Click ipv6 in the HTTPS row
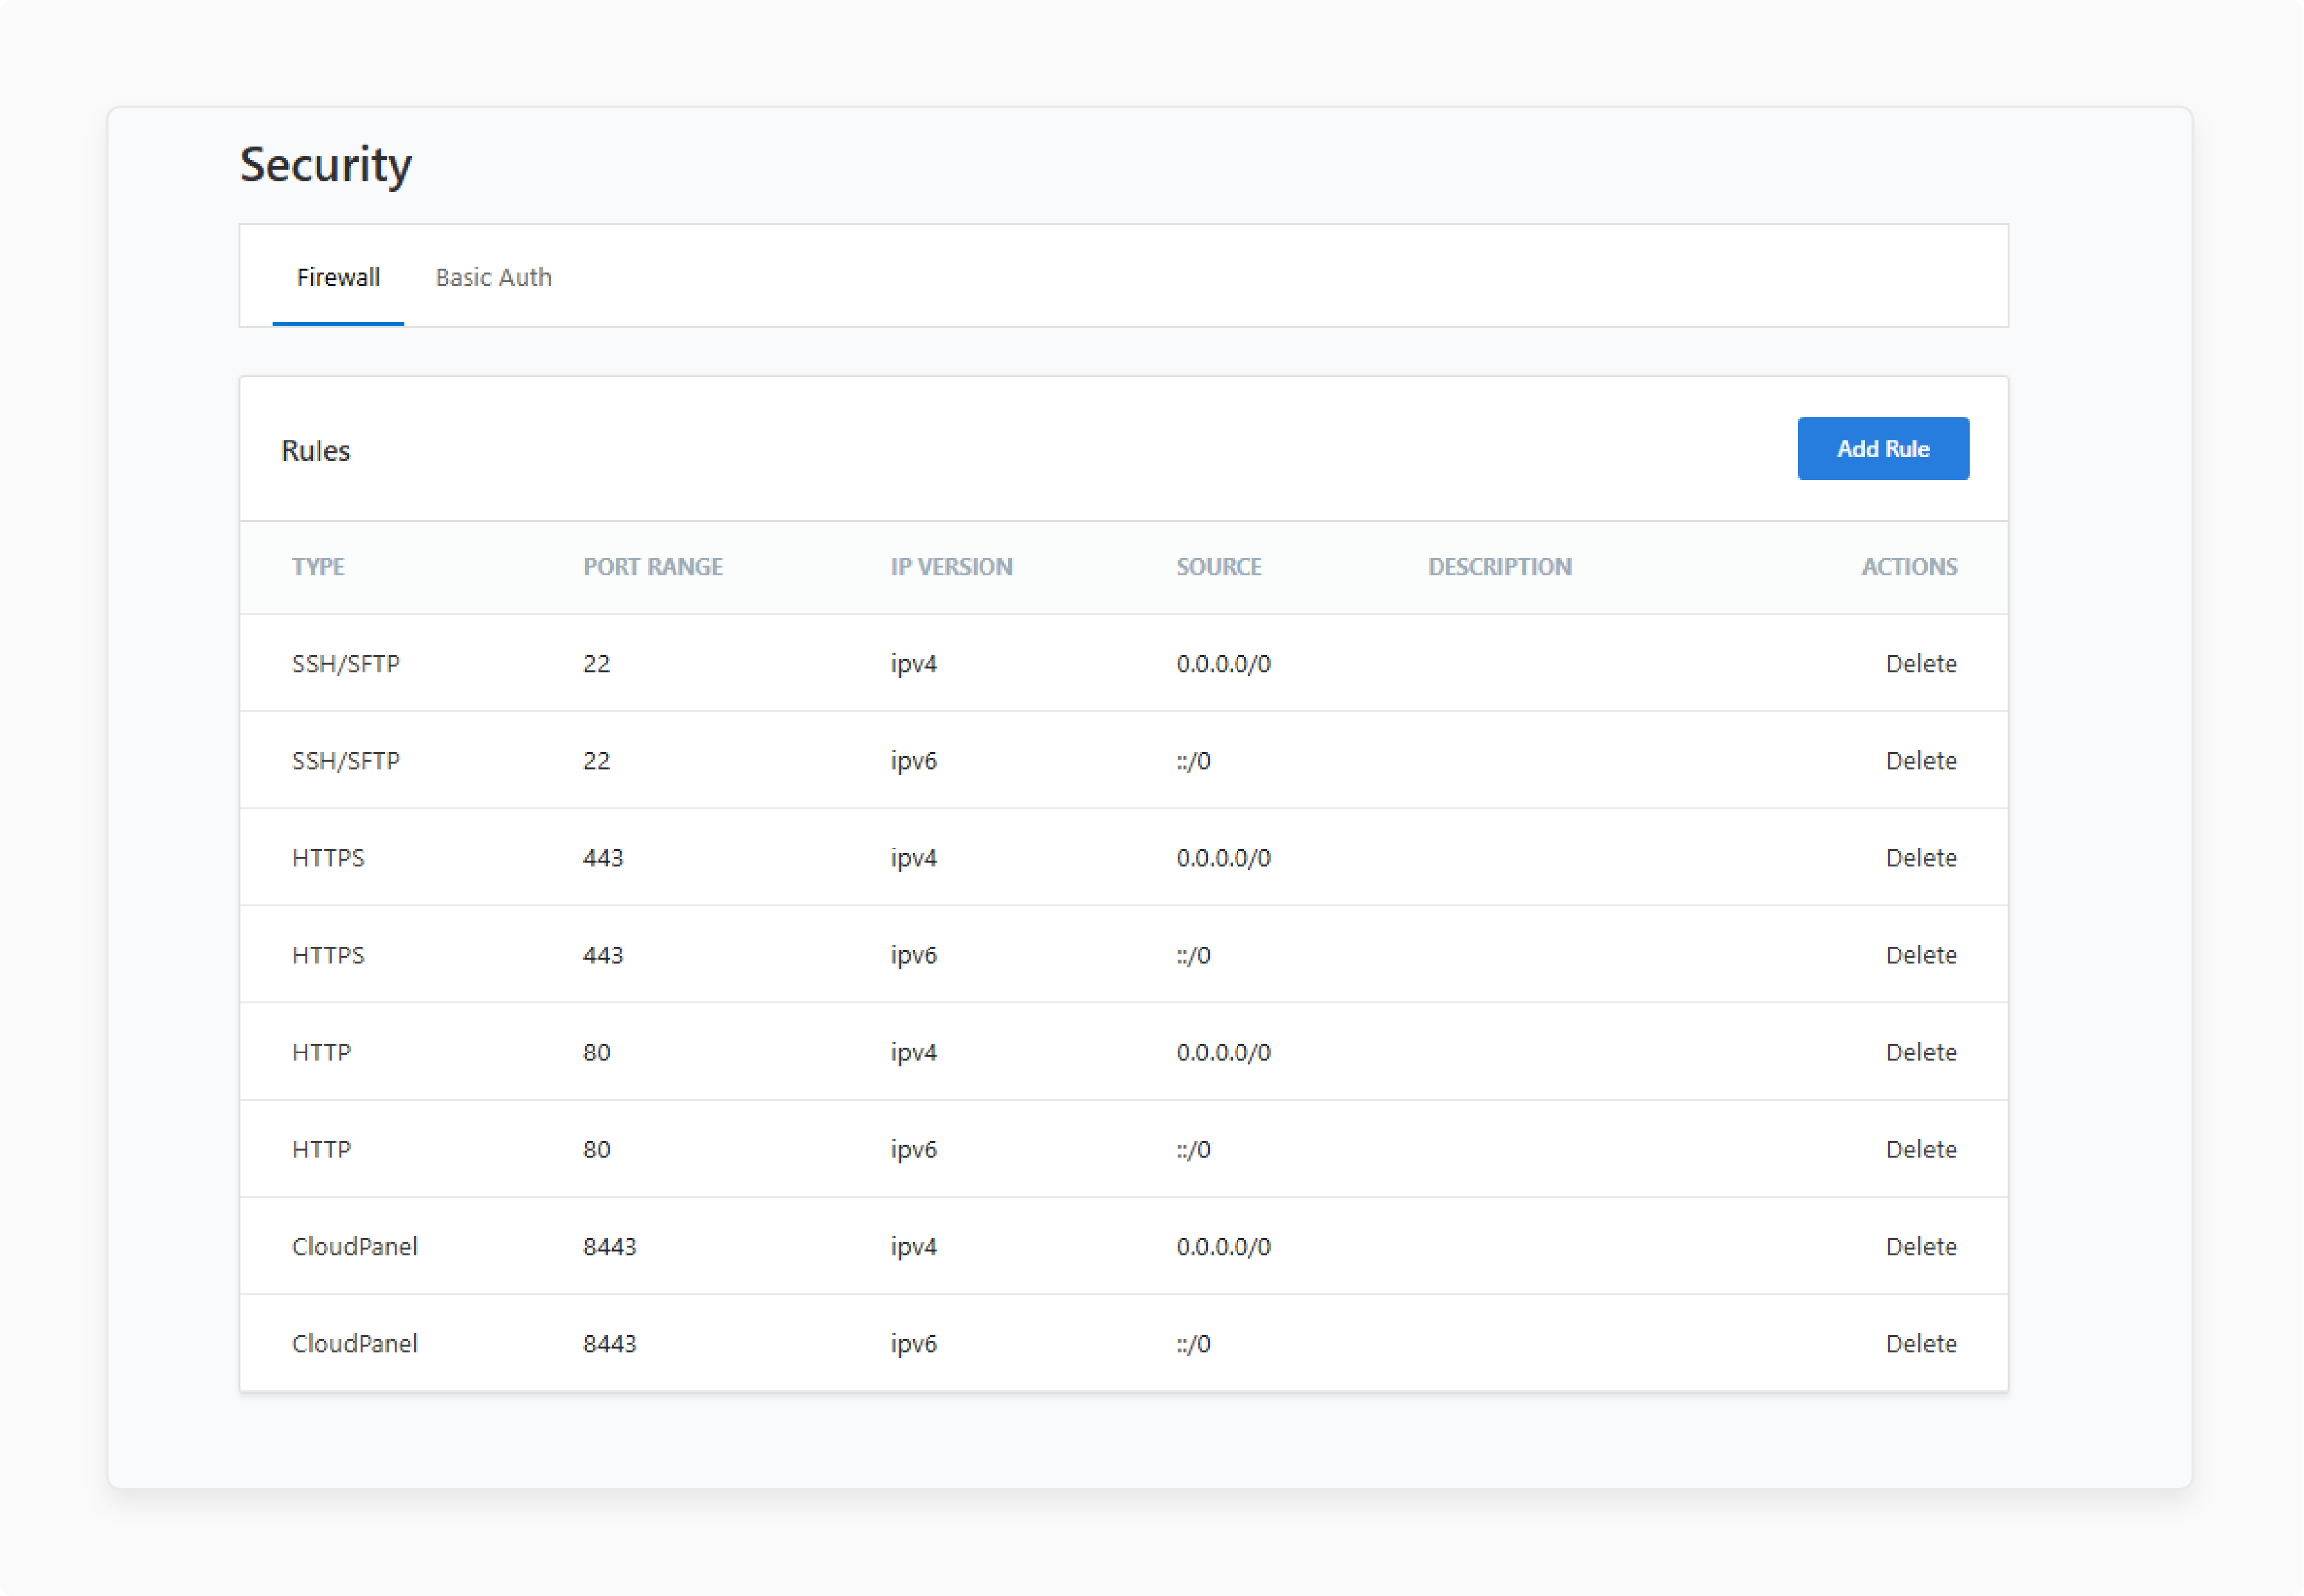2304x1596 pixels. coord(914,954)
